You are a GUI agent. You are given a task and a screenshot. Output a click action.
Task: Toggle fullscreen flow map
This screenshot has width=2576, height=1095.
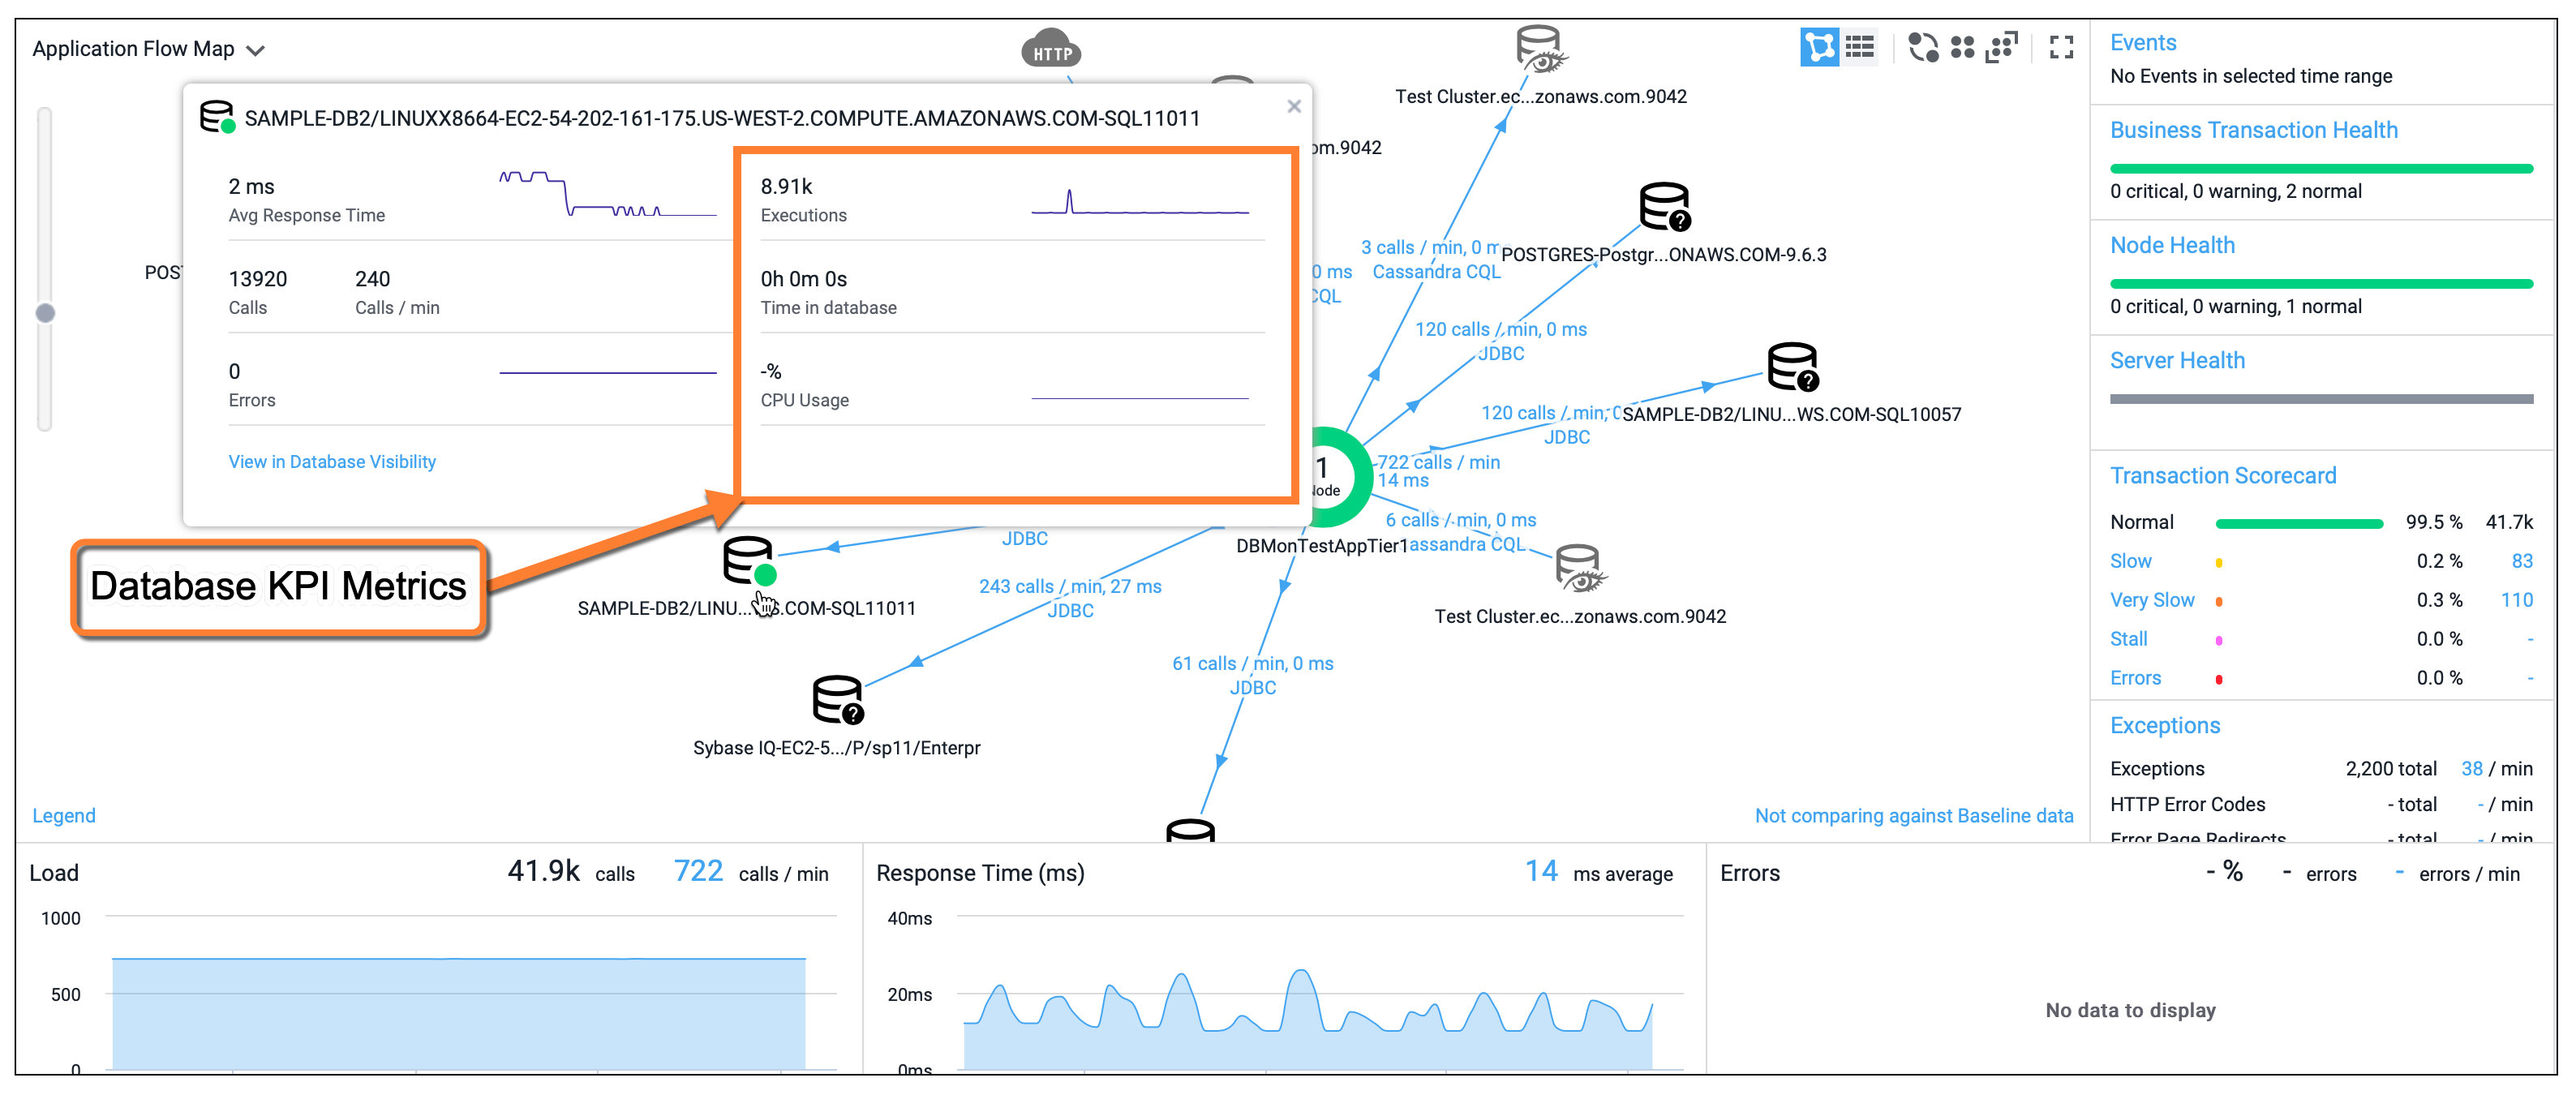pos(2061,47)
